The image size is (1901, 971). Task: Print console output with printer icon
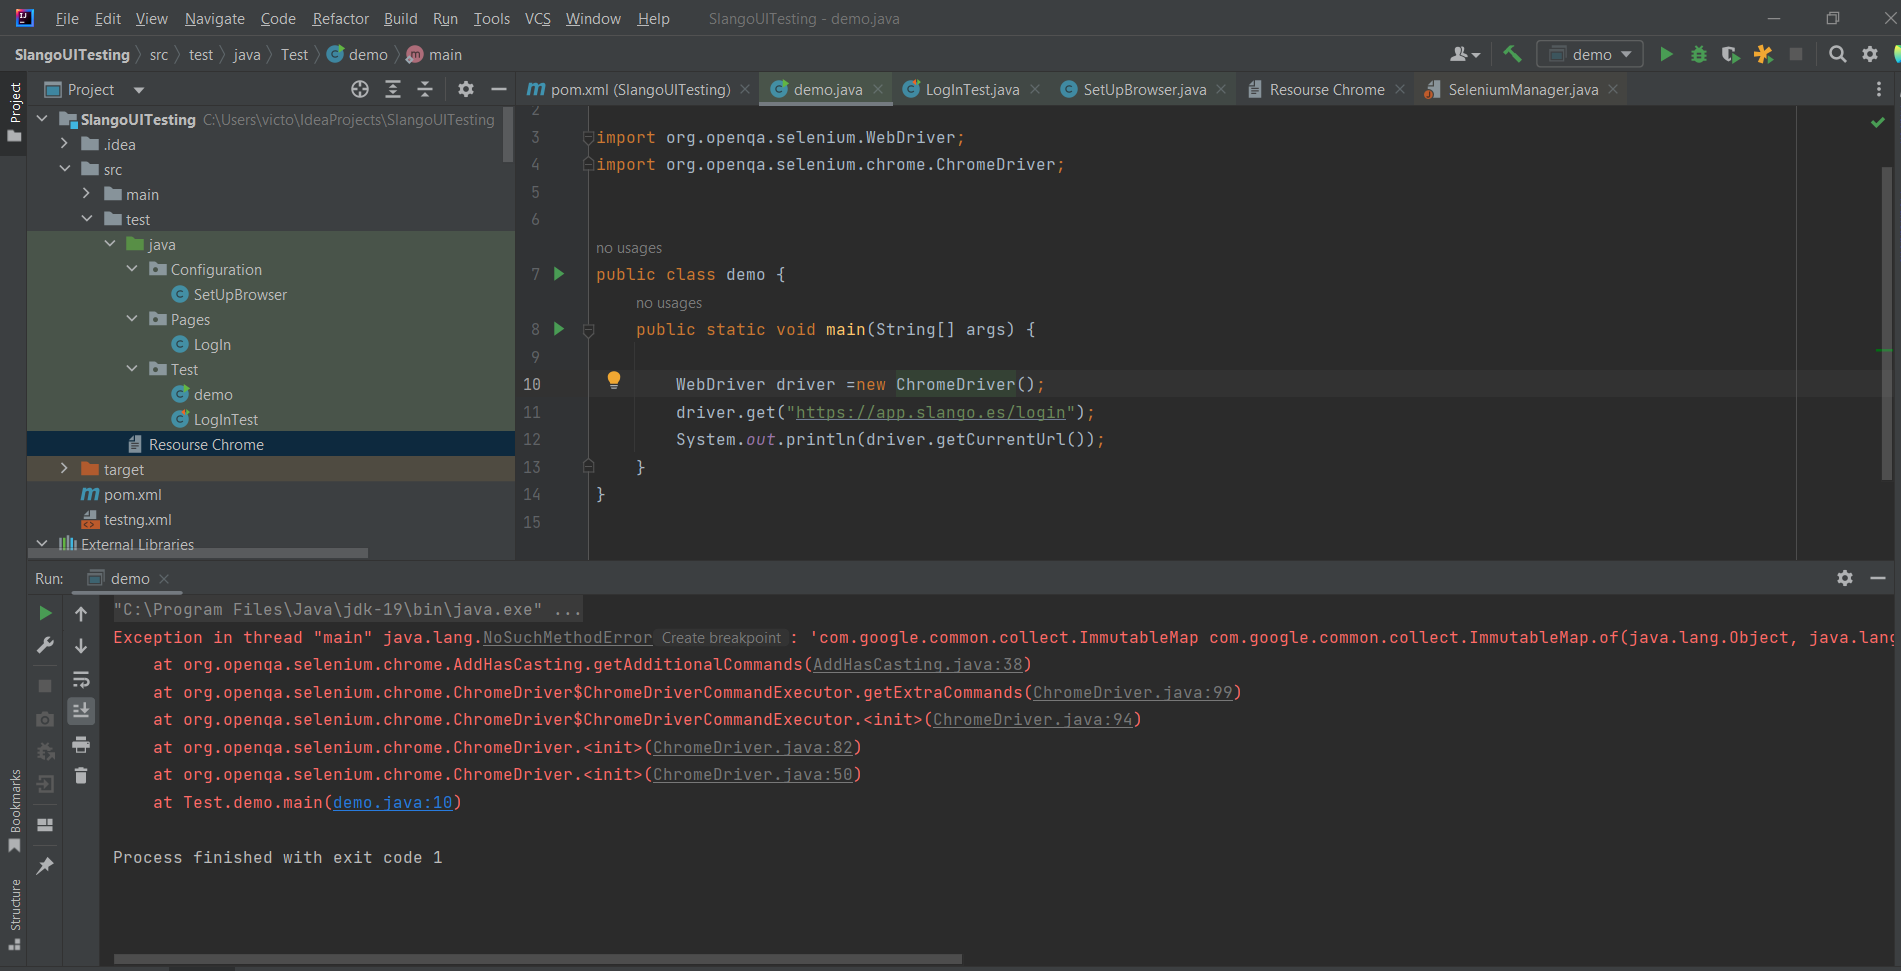click(81, 744)
